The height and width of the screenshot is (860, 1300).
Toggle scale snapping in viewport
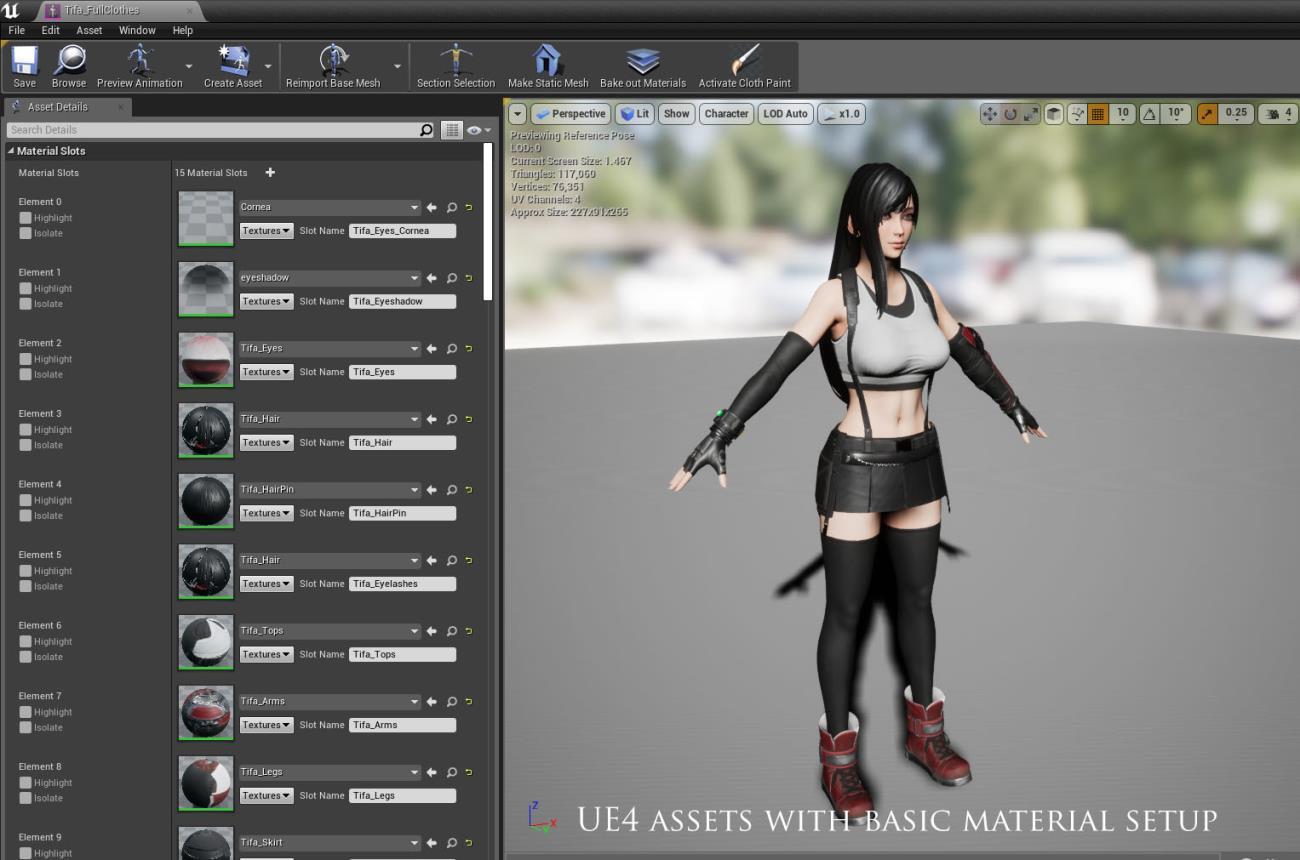pos(1208,114)
